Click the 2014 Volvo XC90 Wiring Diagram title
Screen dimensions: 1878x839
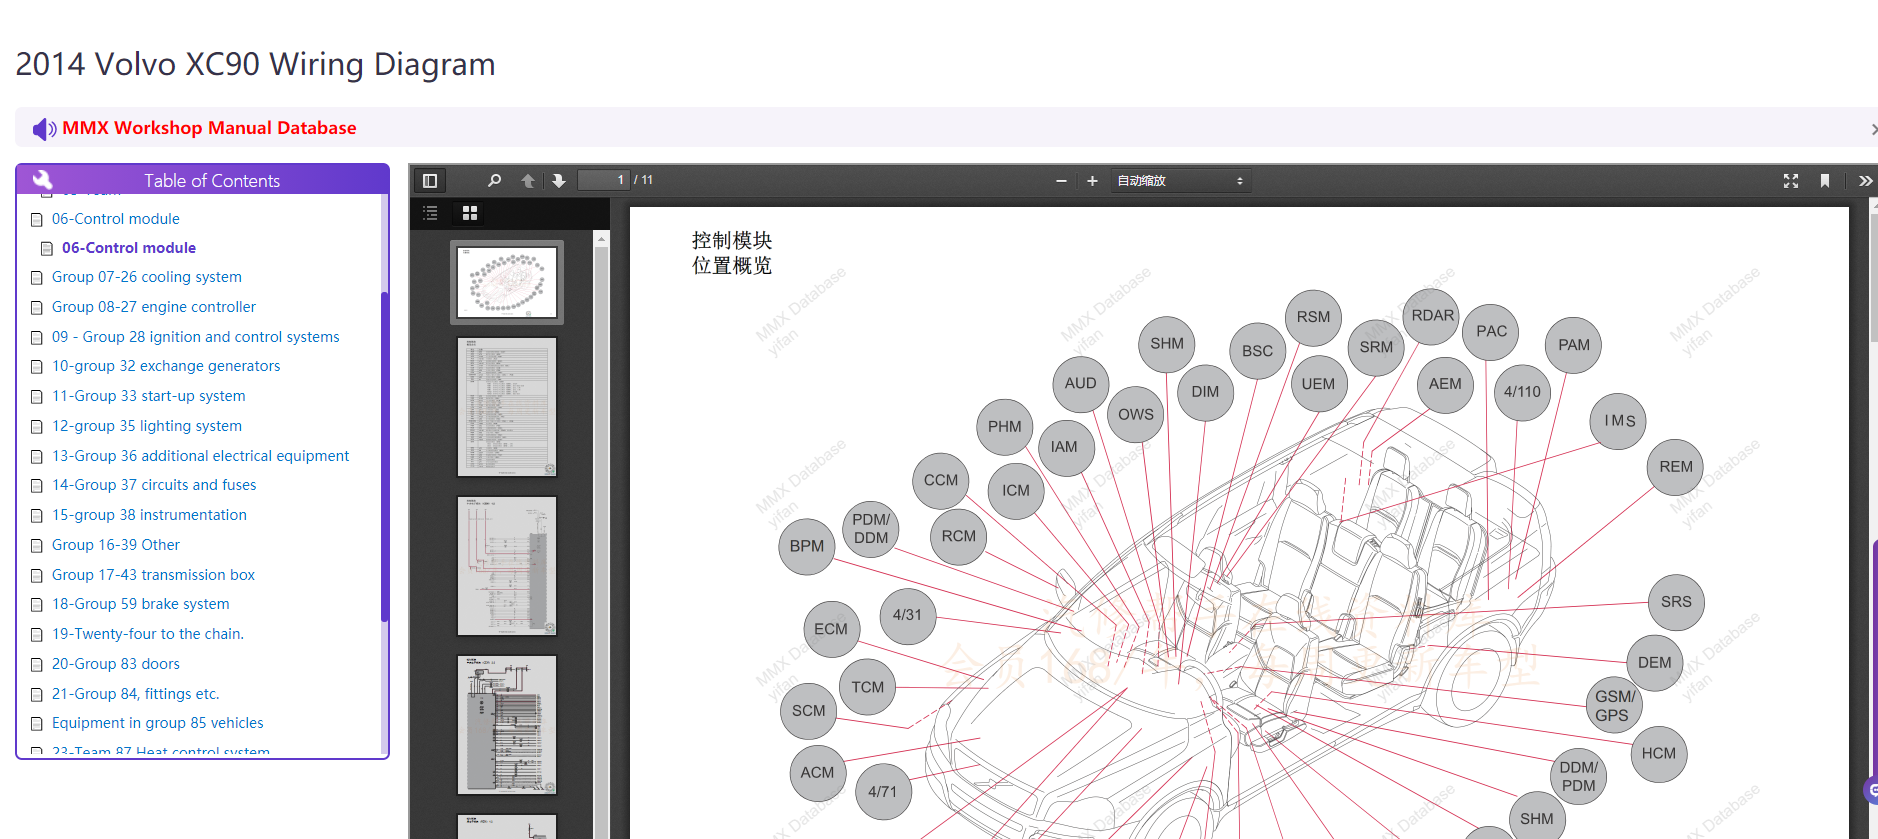tap(256, 64)
